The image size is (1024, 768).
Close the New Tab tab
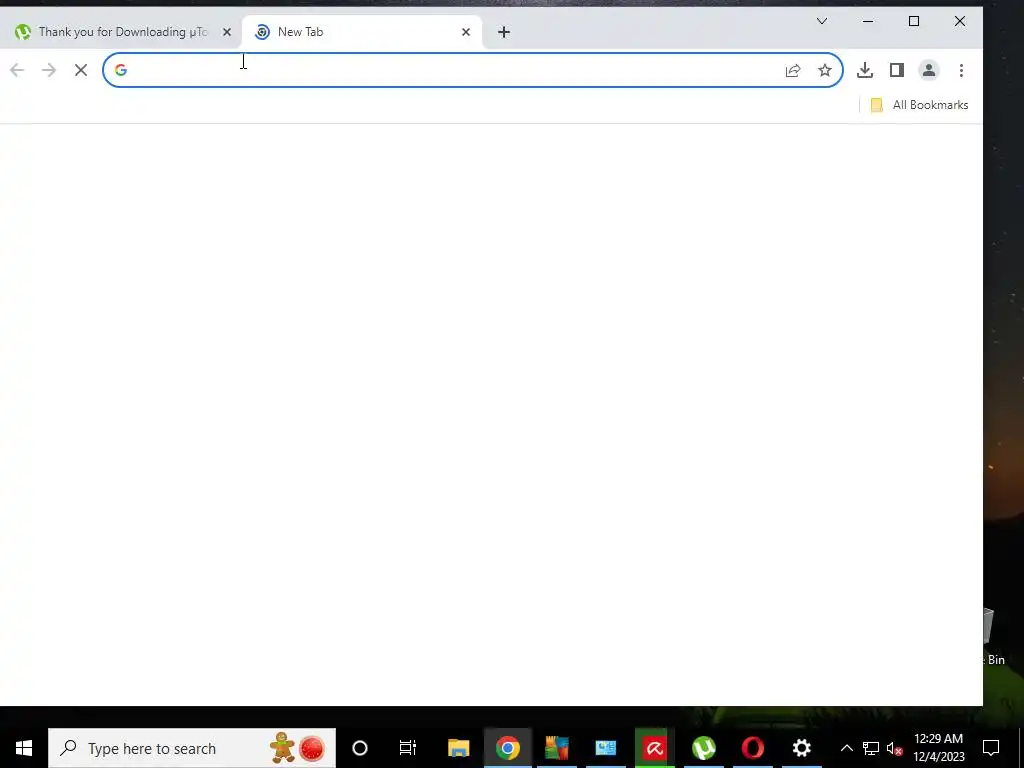tap(466, 32)
